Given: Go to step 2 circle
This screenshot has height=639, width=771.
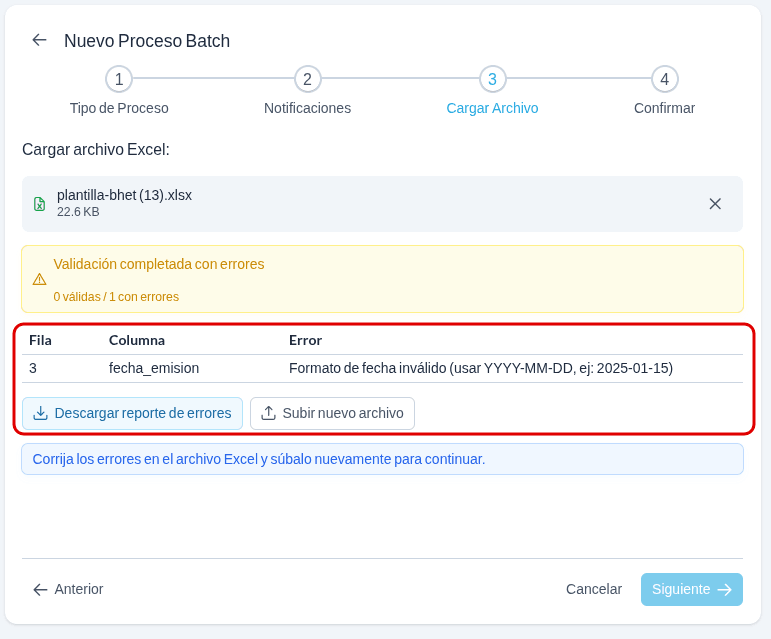Looking at the screenshot, I should (307, 79).
